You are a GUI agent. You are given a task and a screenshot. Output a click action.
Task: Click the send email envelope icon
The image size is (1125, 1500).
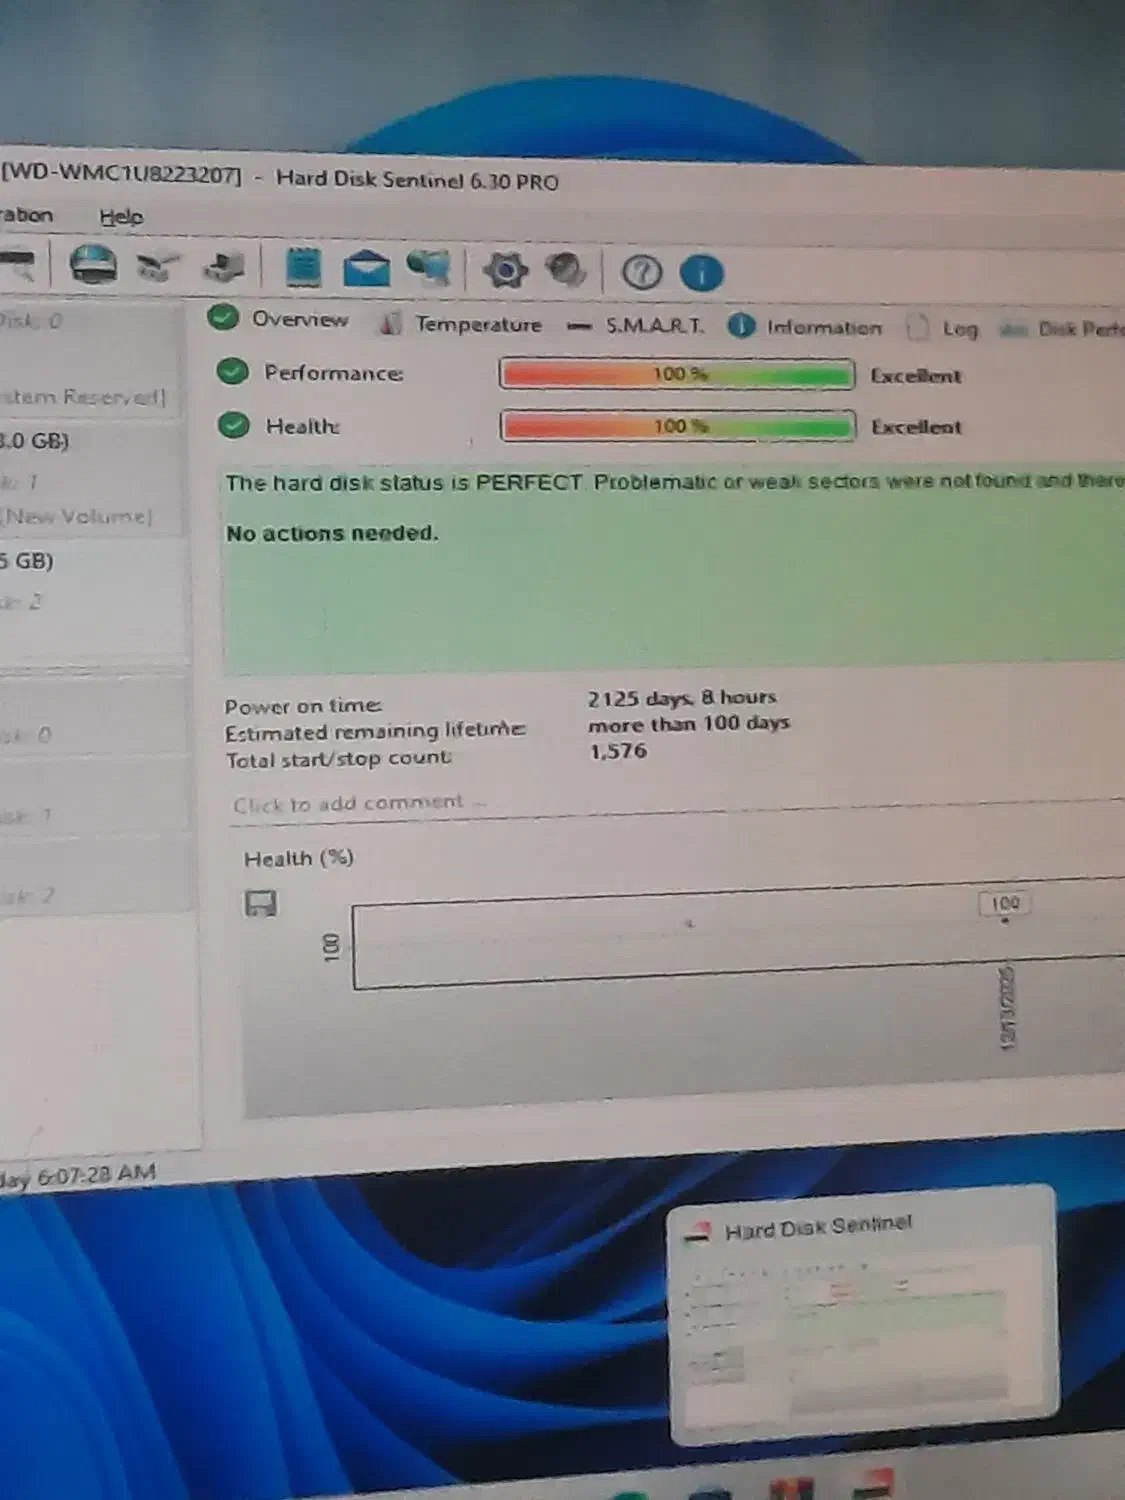click(366, 269)
